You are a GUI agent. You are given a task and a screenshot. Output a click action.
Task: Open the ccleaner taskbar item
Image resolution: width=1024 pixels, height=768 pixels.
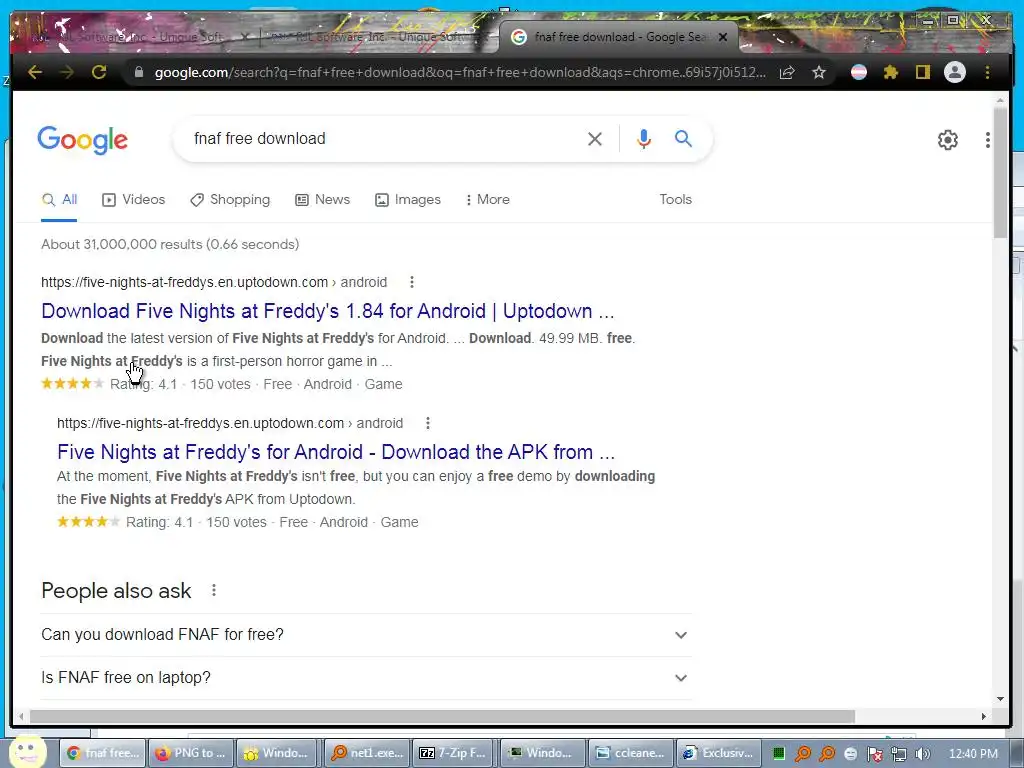tap(630, 754)
